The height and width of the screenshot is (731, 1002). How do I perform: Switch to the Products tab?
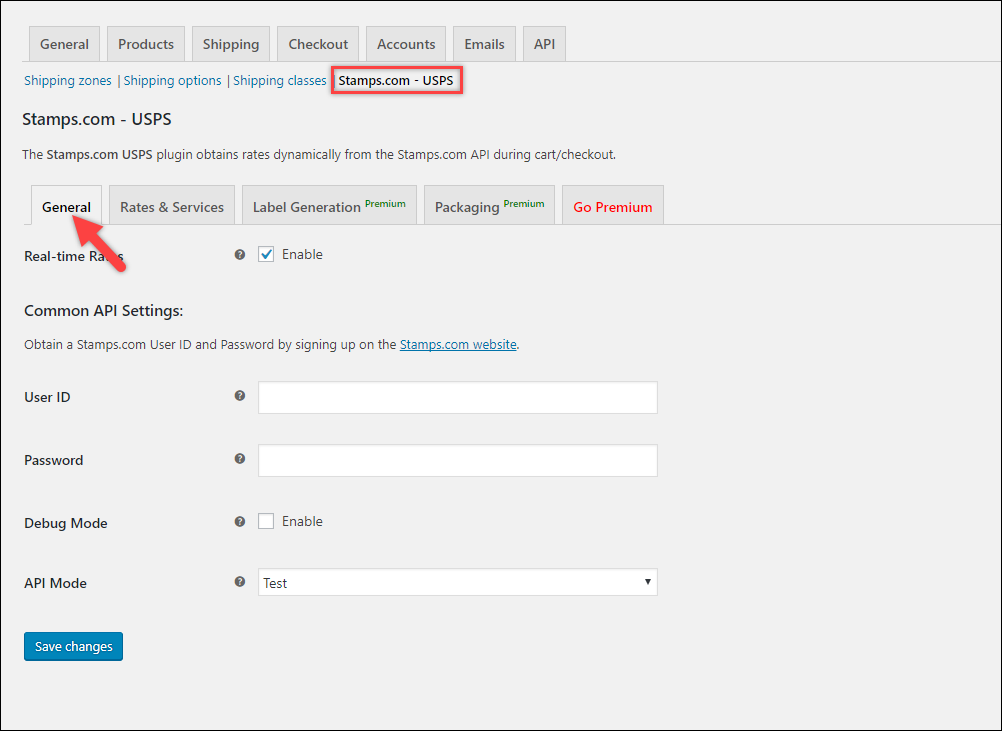[146, 44]
